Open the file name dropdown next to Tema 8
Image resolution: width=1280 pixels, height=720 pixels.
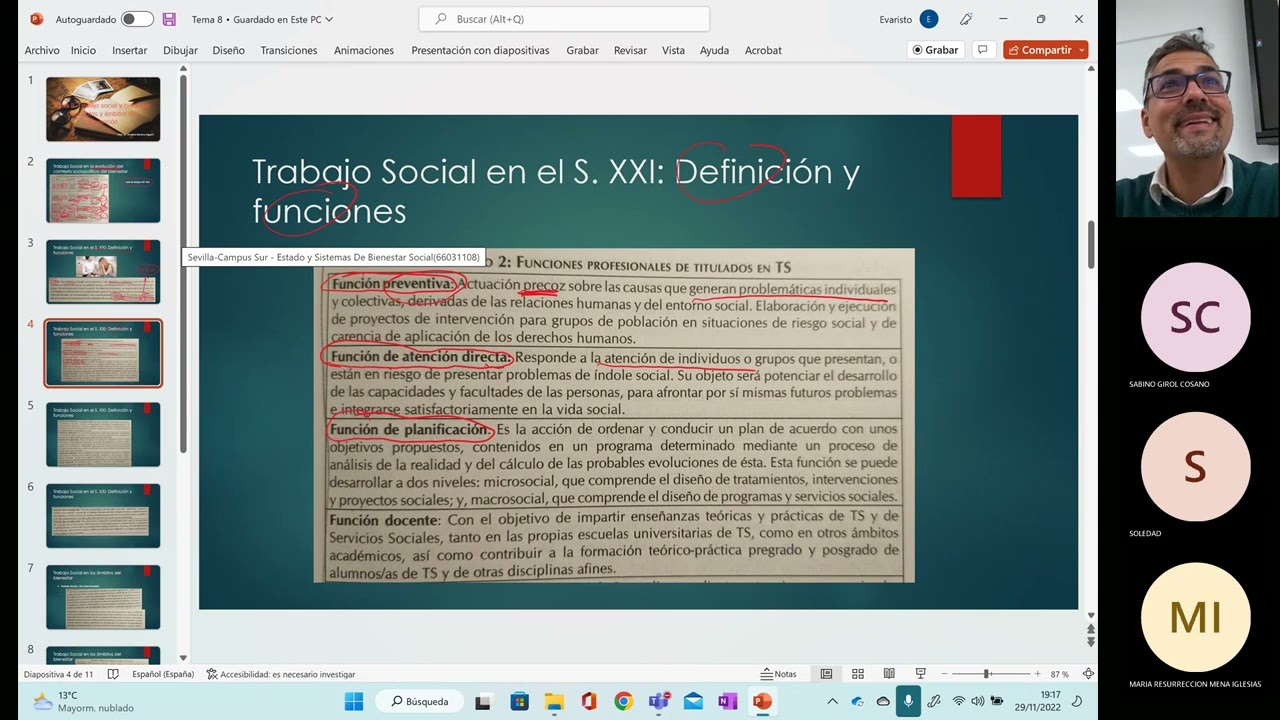click(x=329, y=19)
